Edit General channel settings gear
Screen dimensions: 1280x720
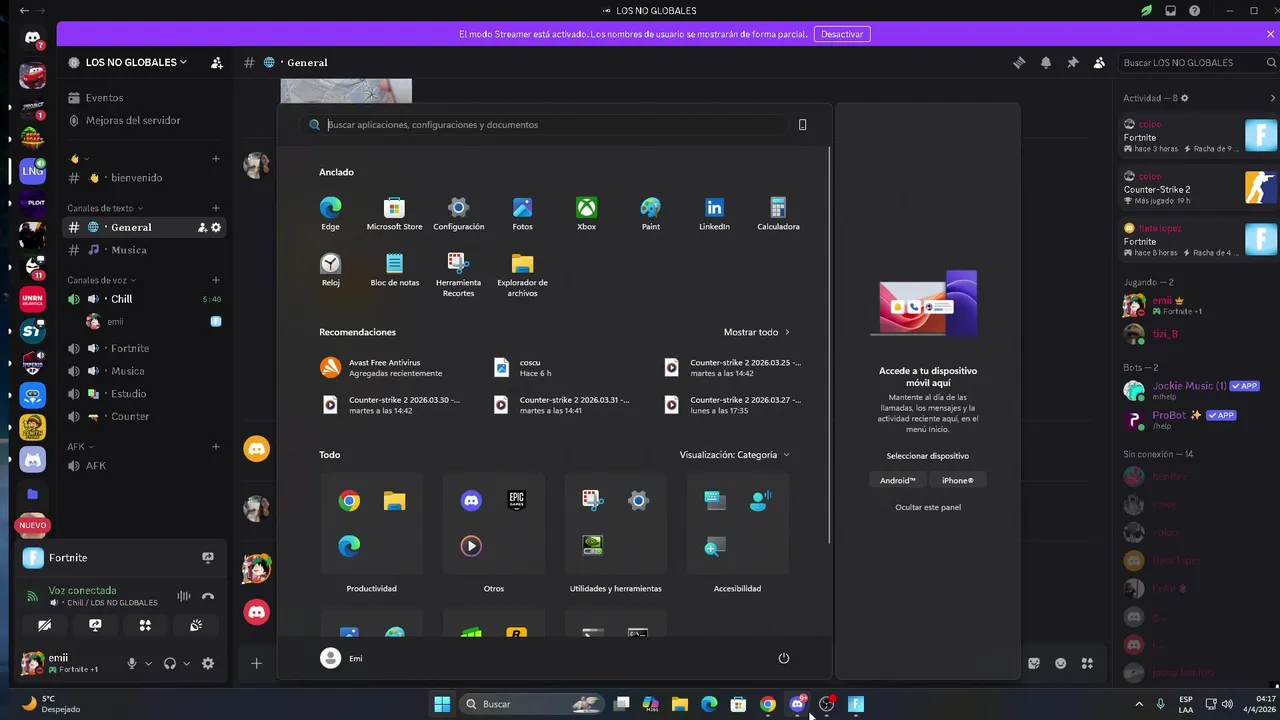216,227
